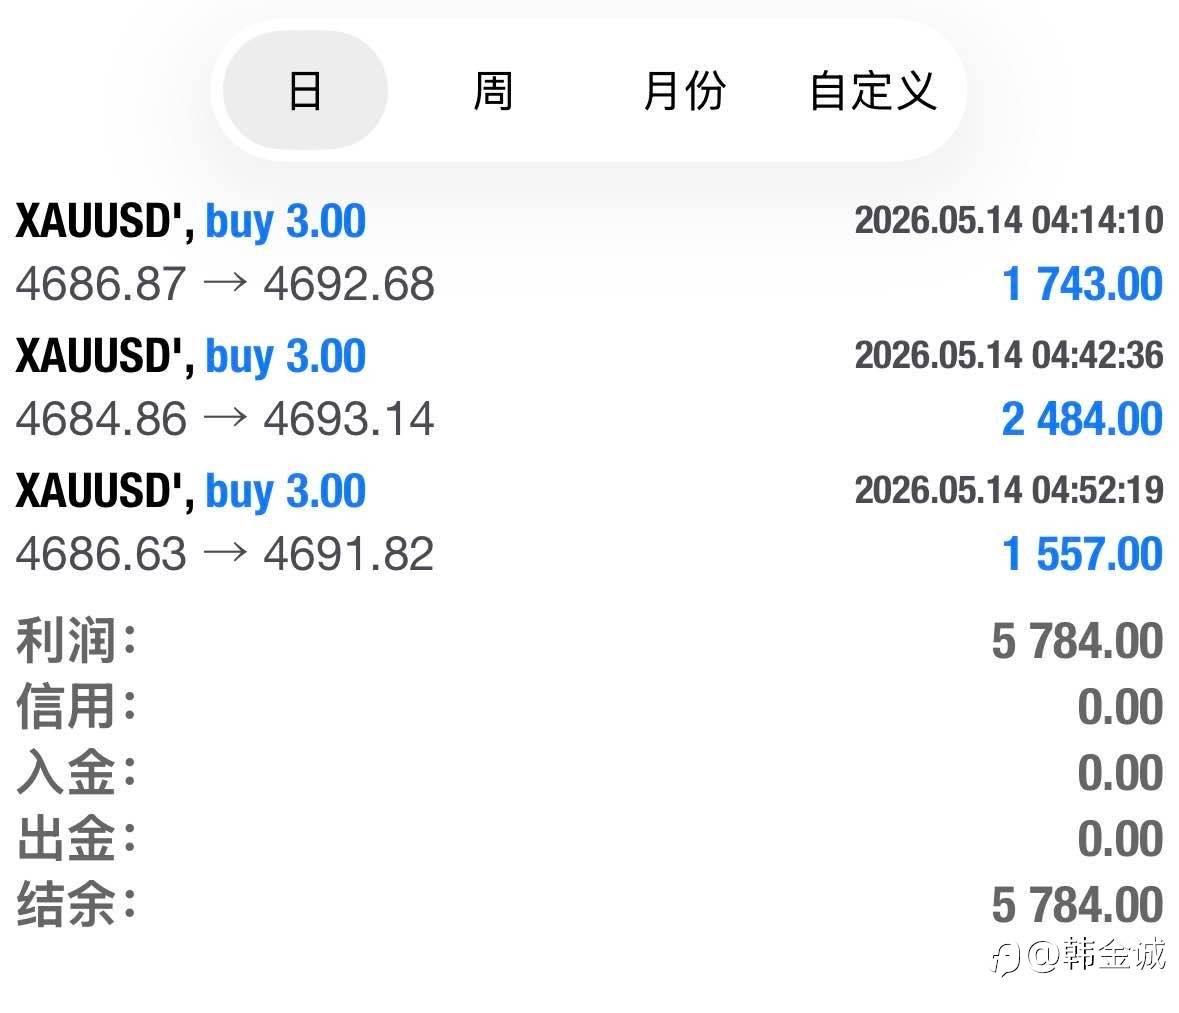Viewport: 1179px width, 1013px height.
Task: Click the timestamp 2026.05.14 04:14:10
Action: 1009,220
